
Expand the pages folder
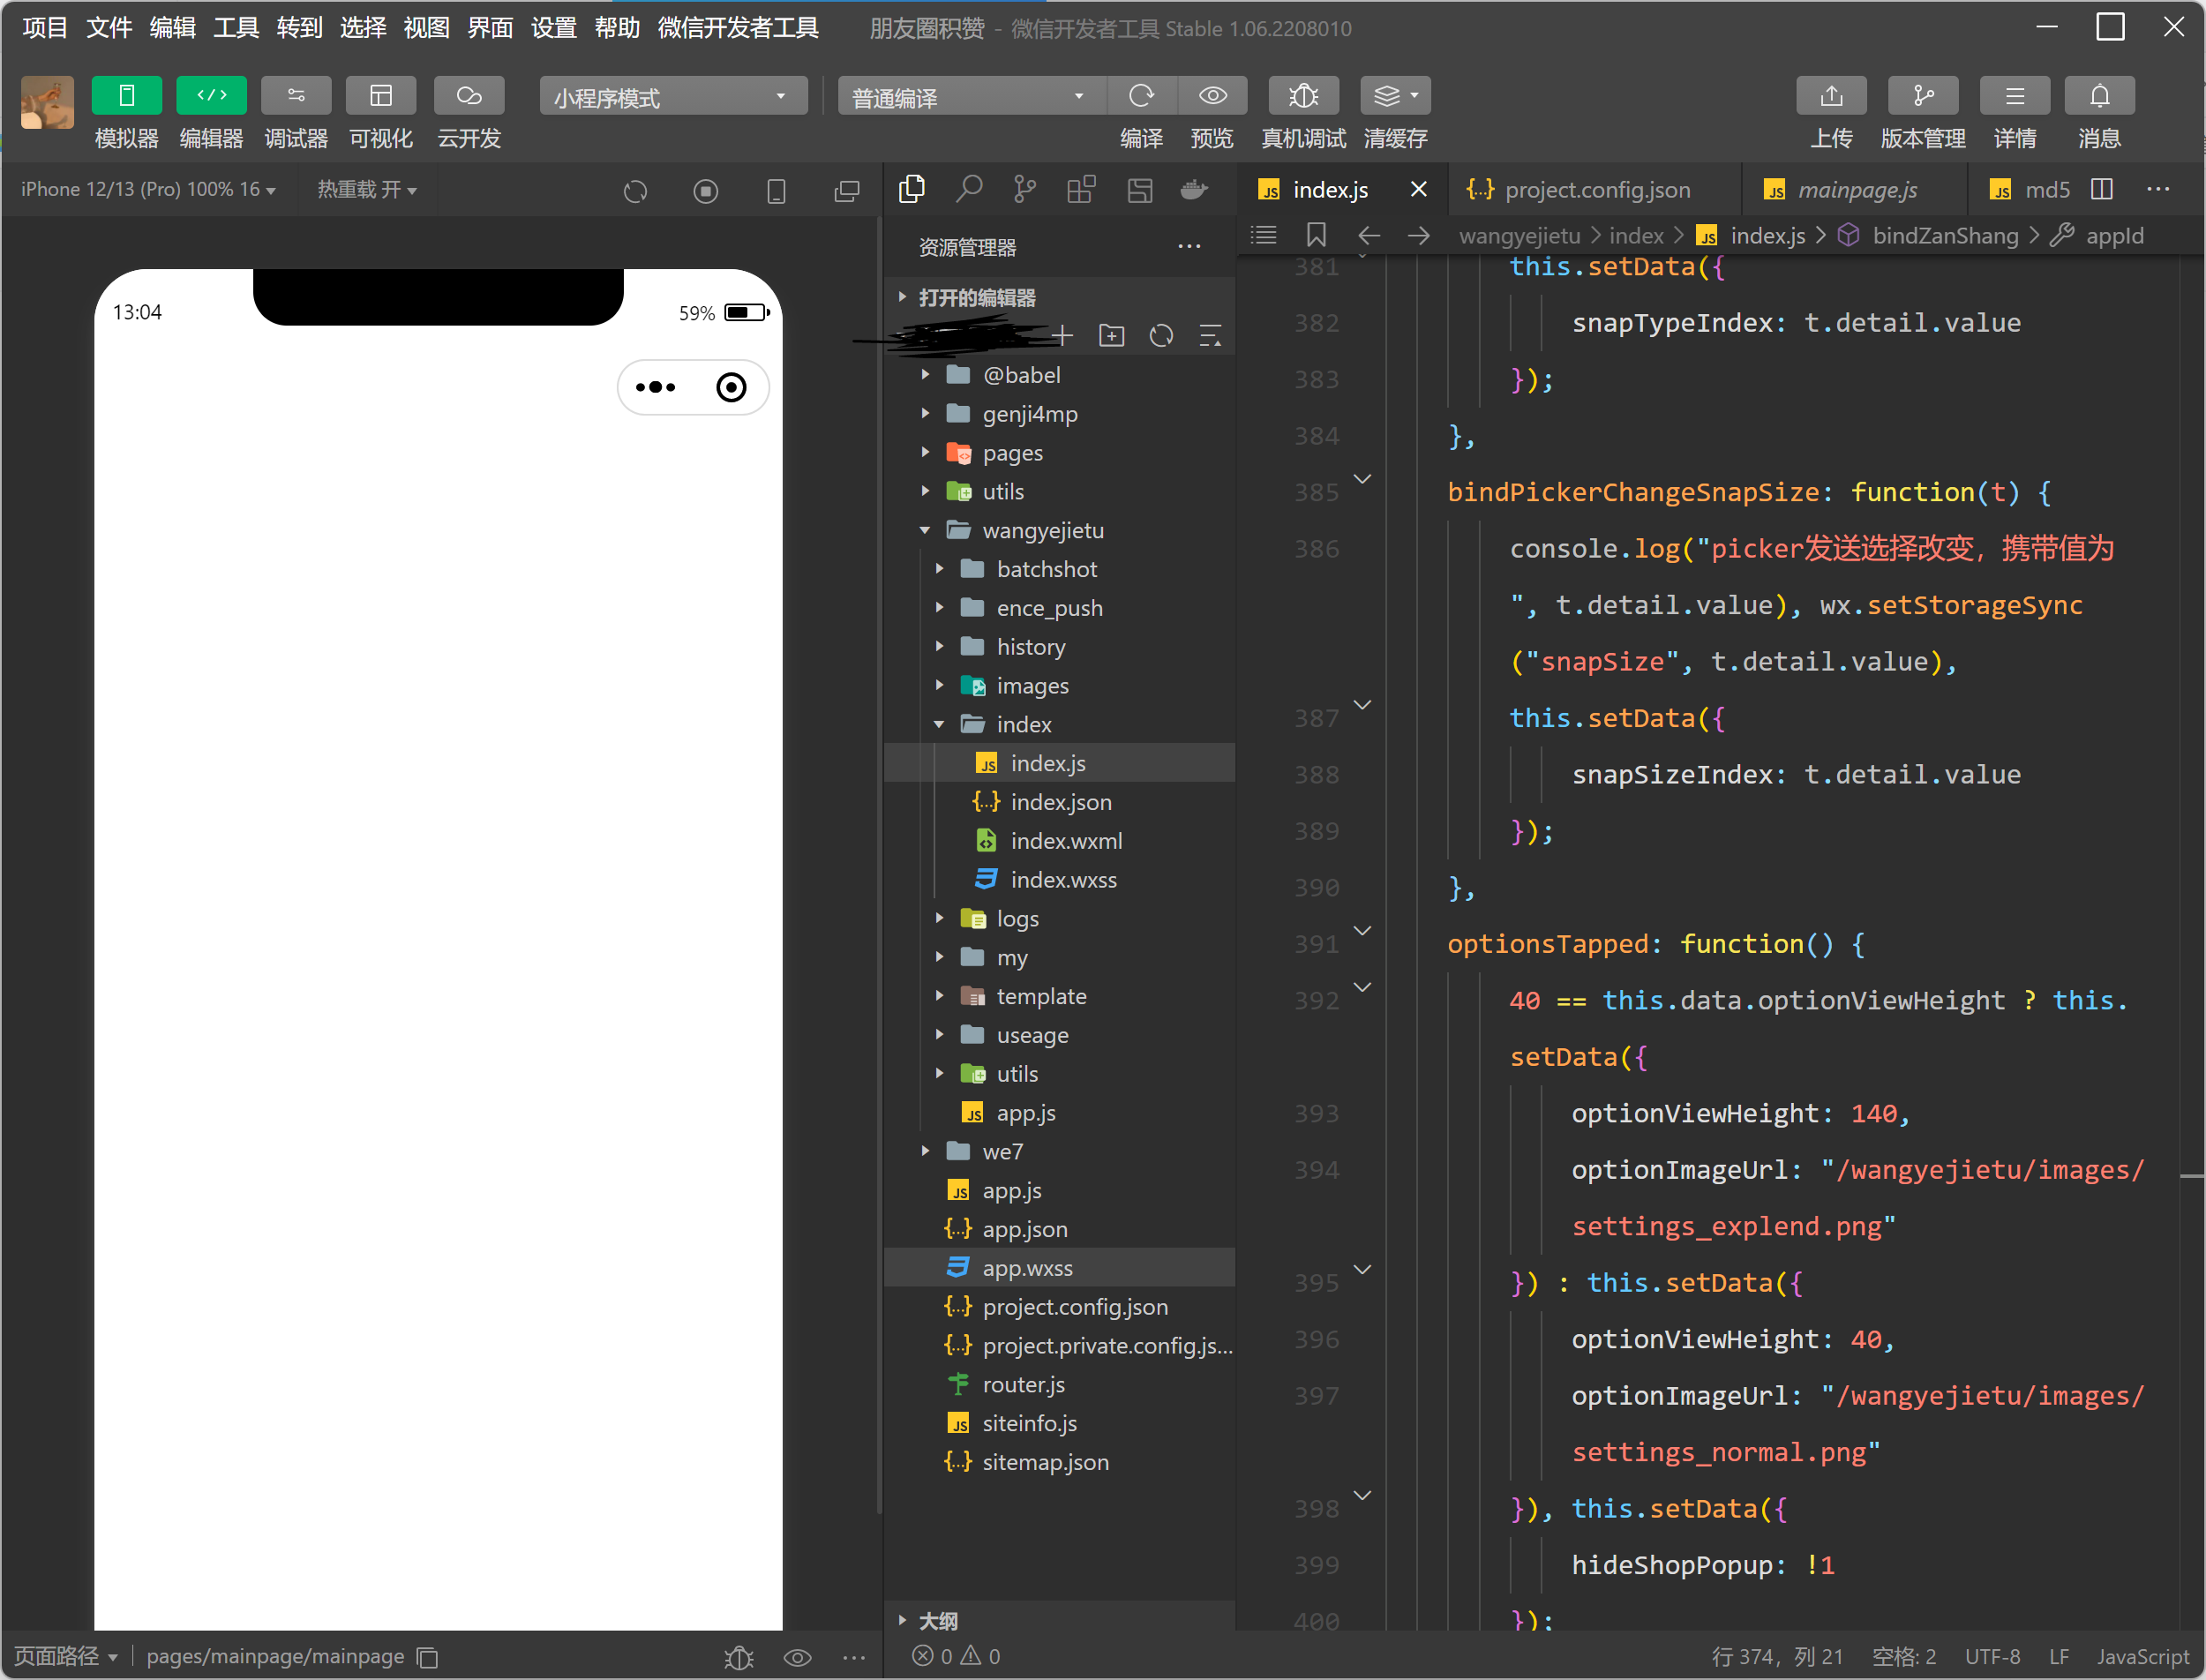pos(1012,453)
